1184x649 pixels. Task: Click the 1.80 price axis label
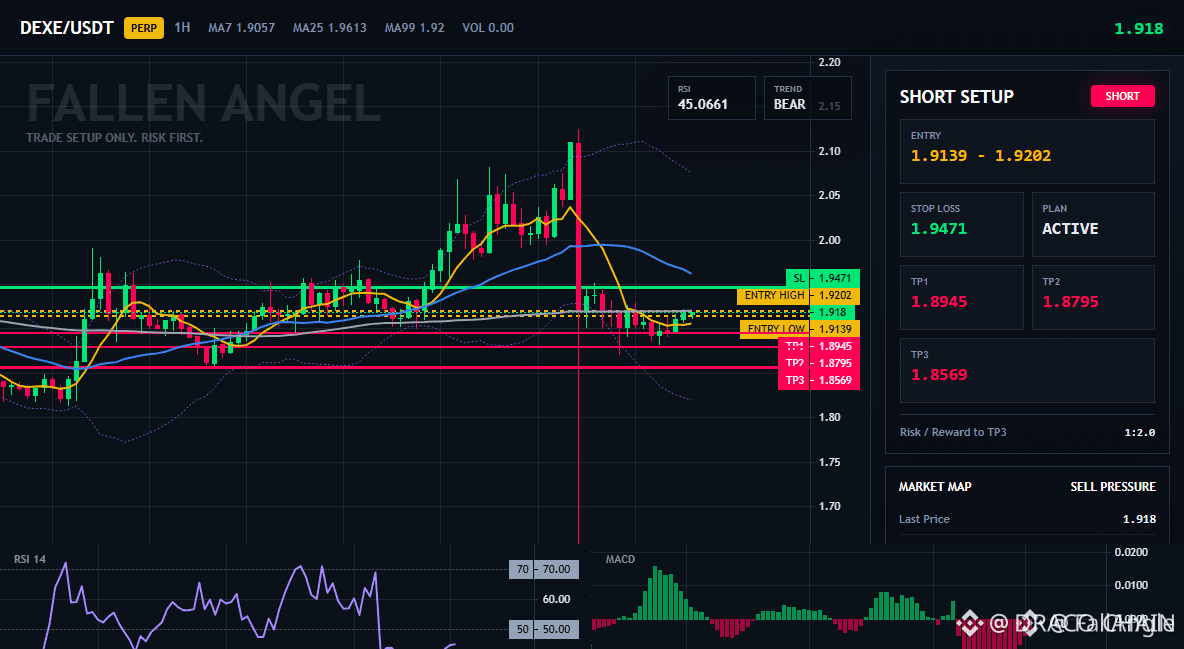pyautogui.click(x=829, y=417)
